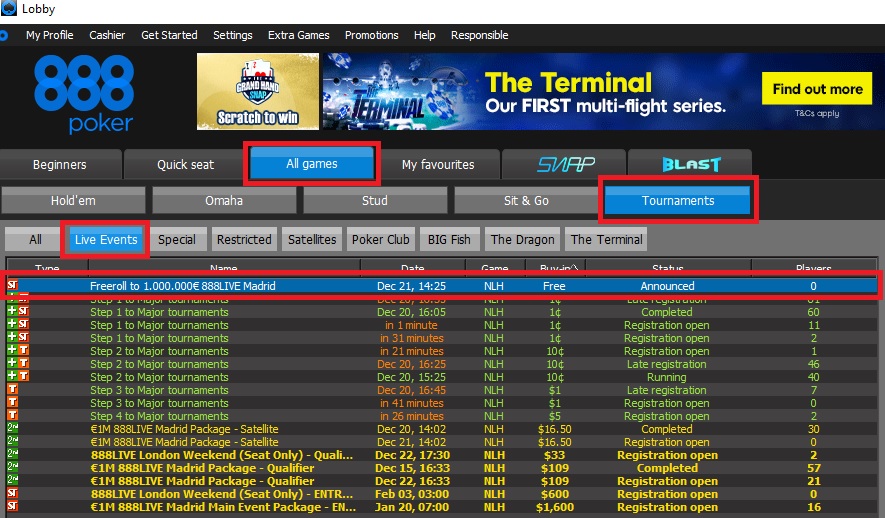Filter by Special tournaments
Viewport: 885px width, 518px height.
click(177, 240)
